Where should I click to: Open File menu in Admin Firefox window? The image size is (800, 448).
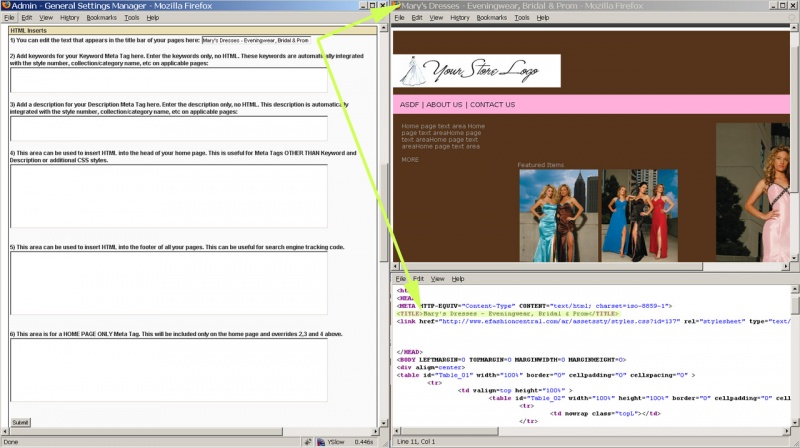pos(9,17)
